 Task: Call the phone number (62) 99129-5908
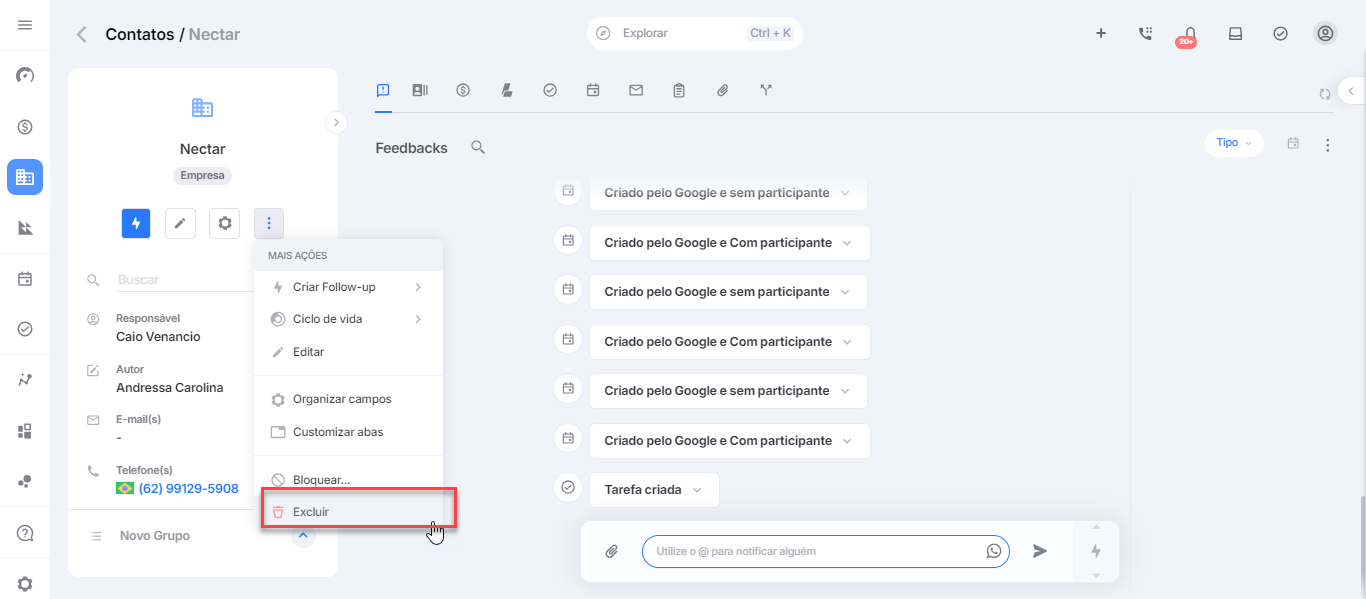(188, 488)
